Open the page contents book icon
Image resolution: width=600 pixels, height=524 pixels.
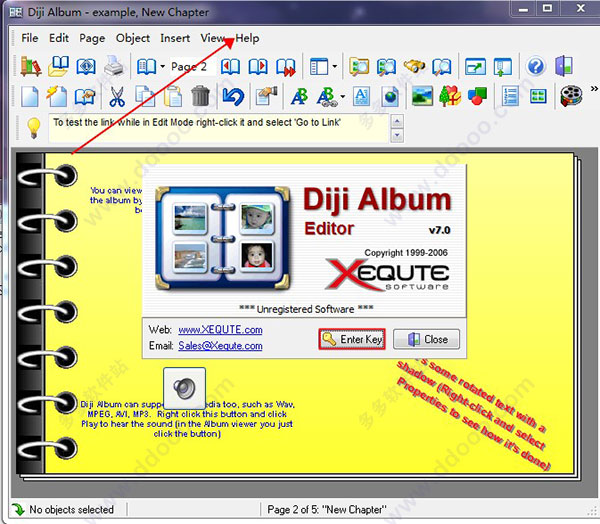[147, 67]
